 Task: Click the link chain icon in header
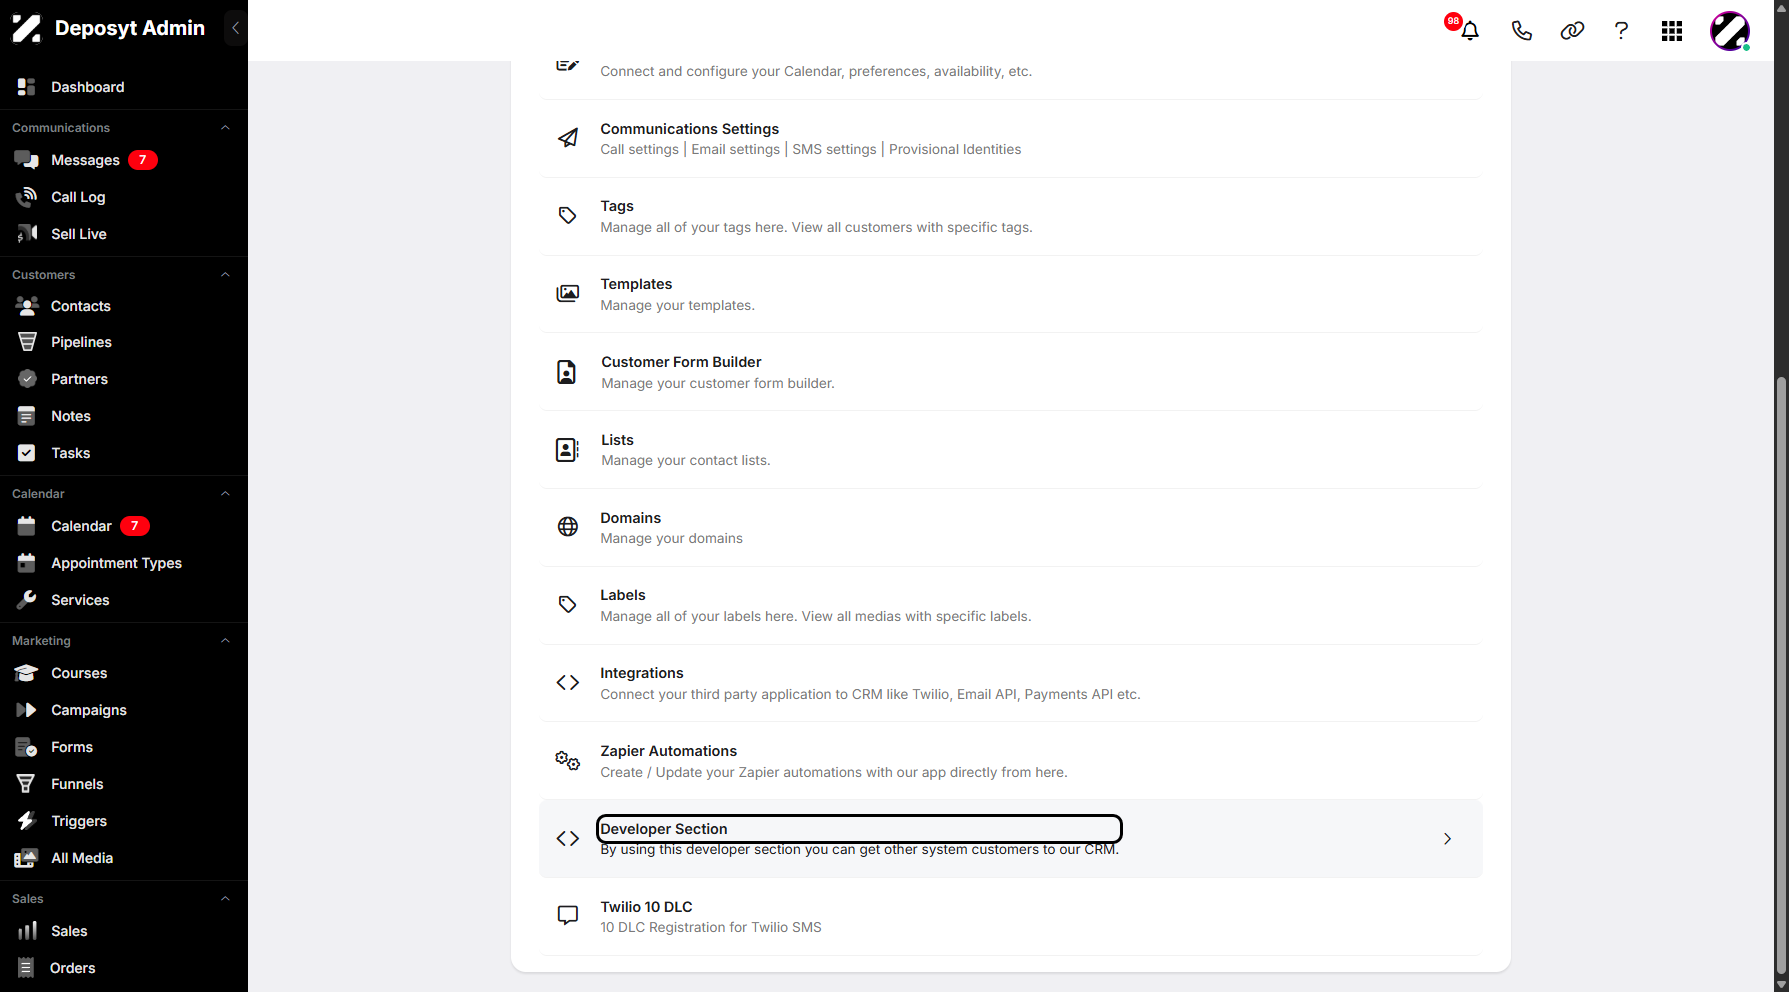[1572, 31]
